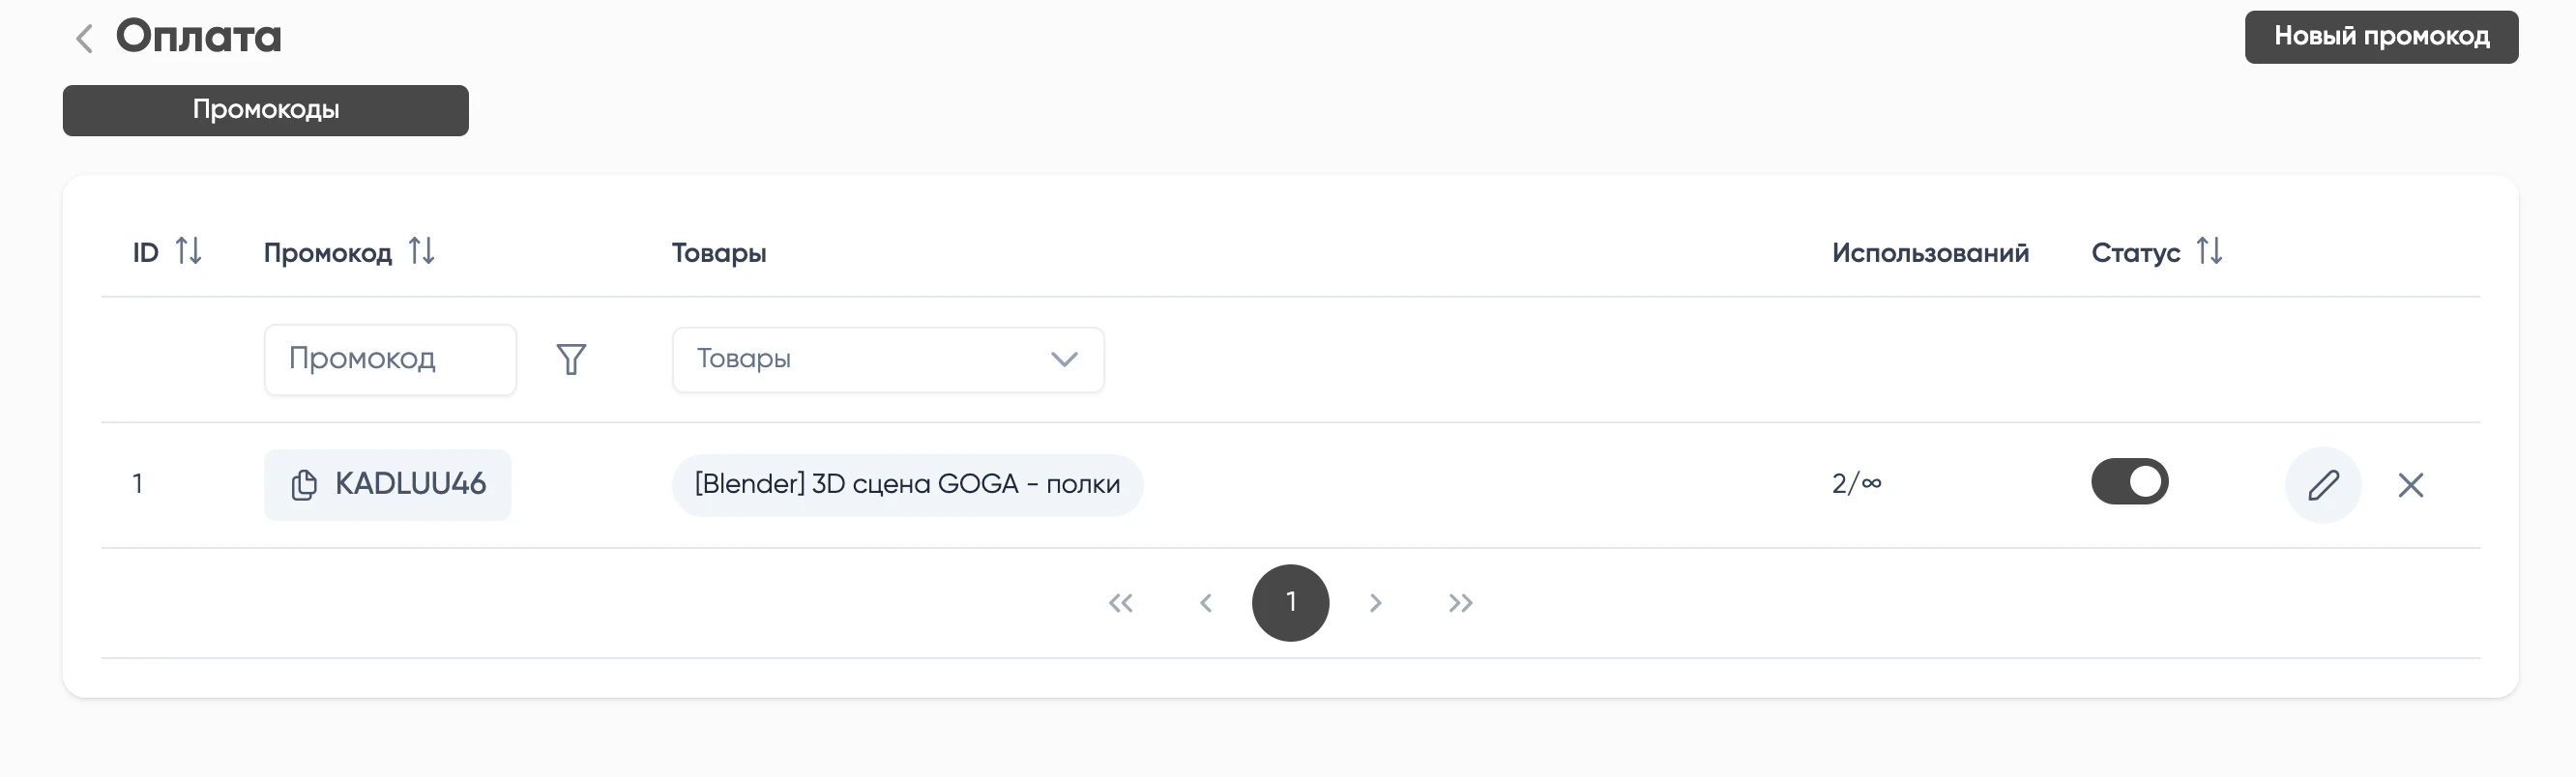
Task: Click the Blender 3D сцена GOGA product tag
Action: click(x=907, y=485)
